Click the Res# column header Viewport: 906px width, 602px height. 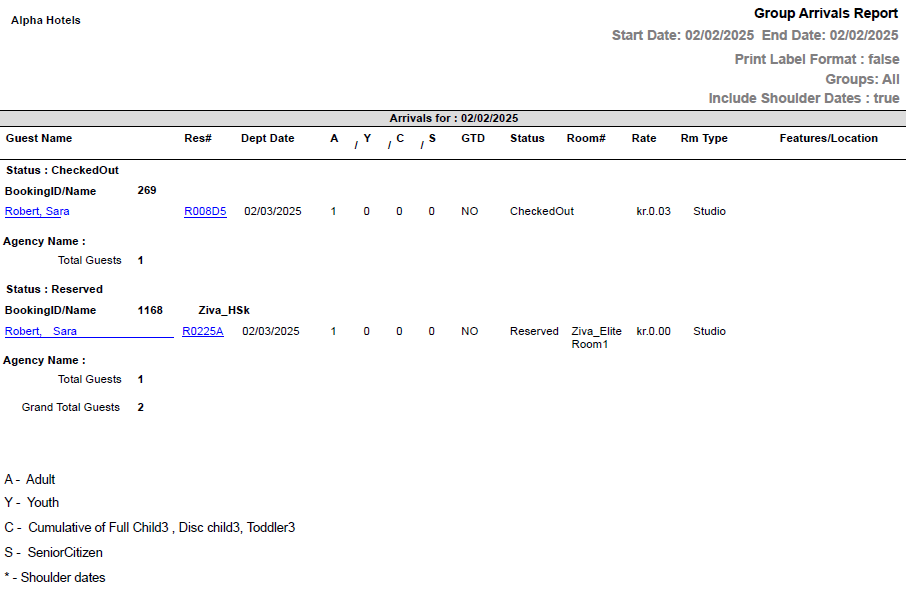tap(198, 138)
